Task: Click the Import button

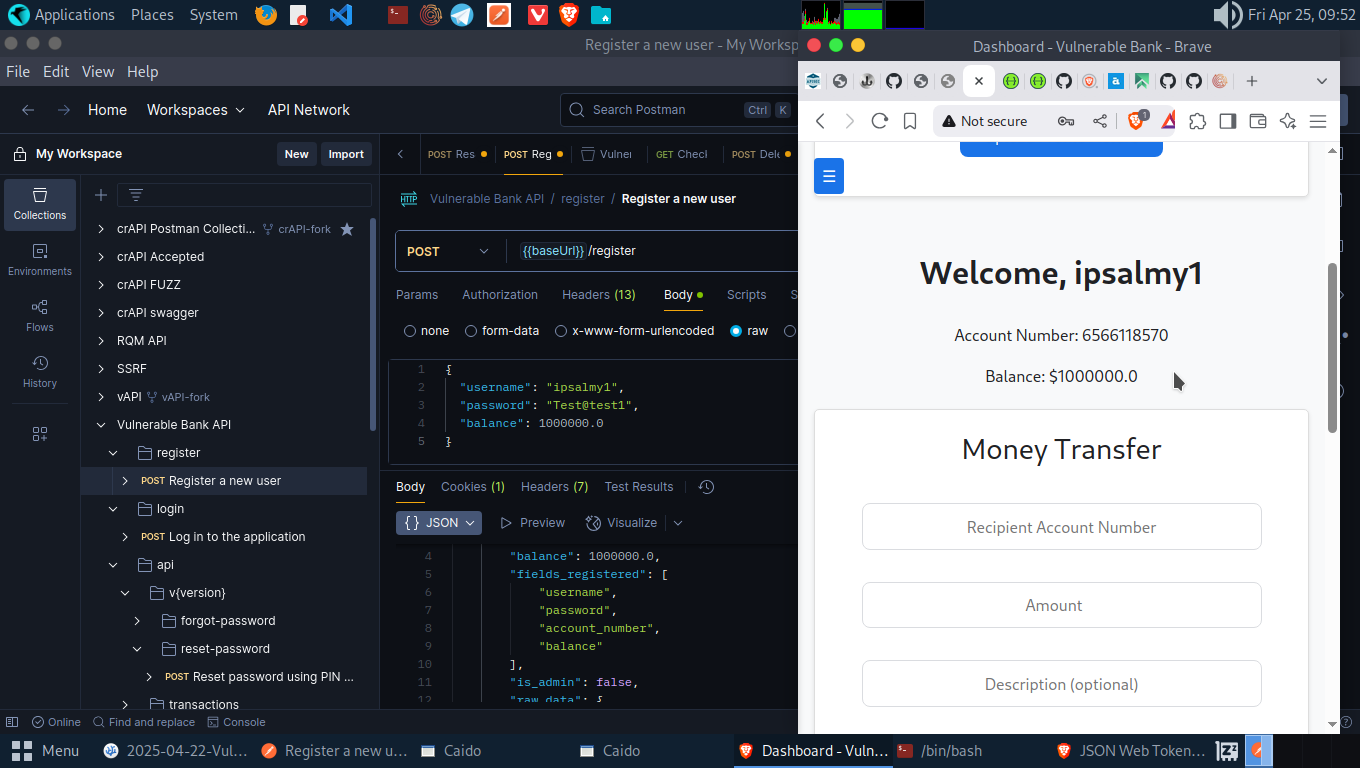Action: (346, 154)
